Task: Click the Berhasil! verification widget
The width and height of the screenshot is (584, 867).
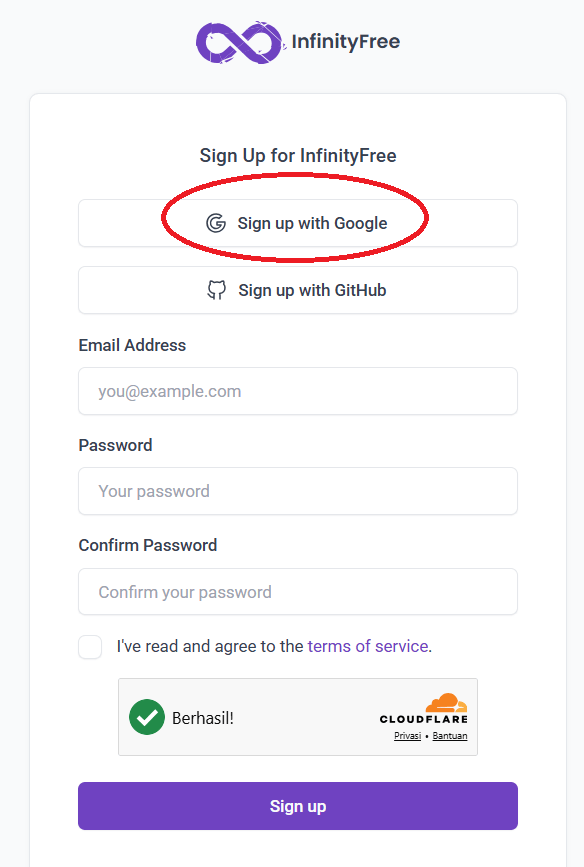Action: coord(298,717)
